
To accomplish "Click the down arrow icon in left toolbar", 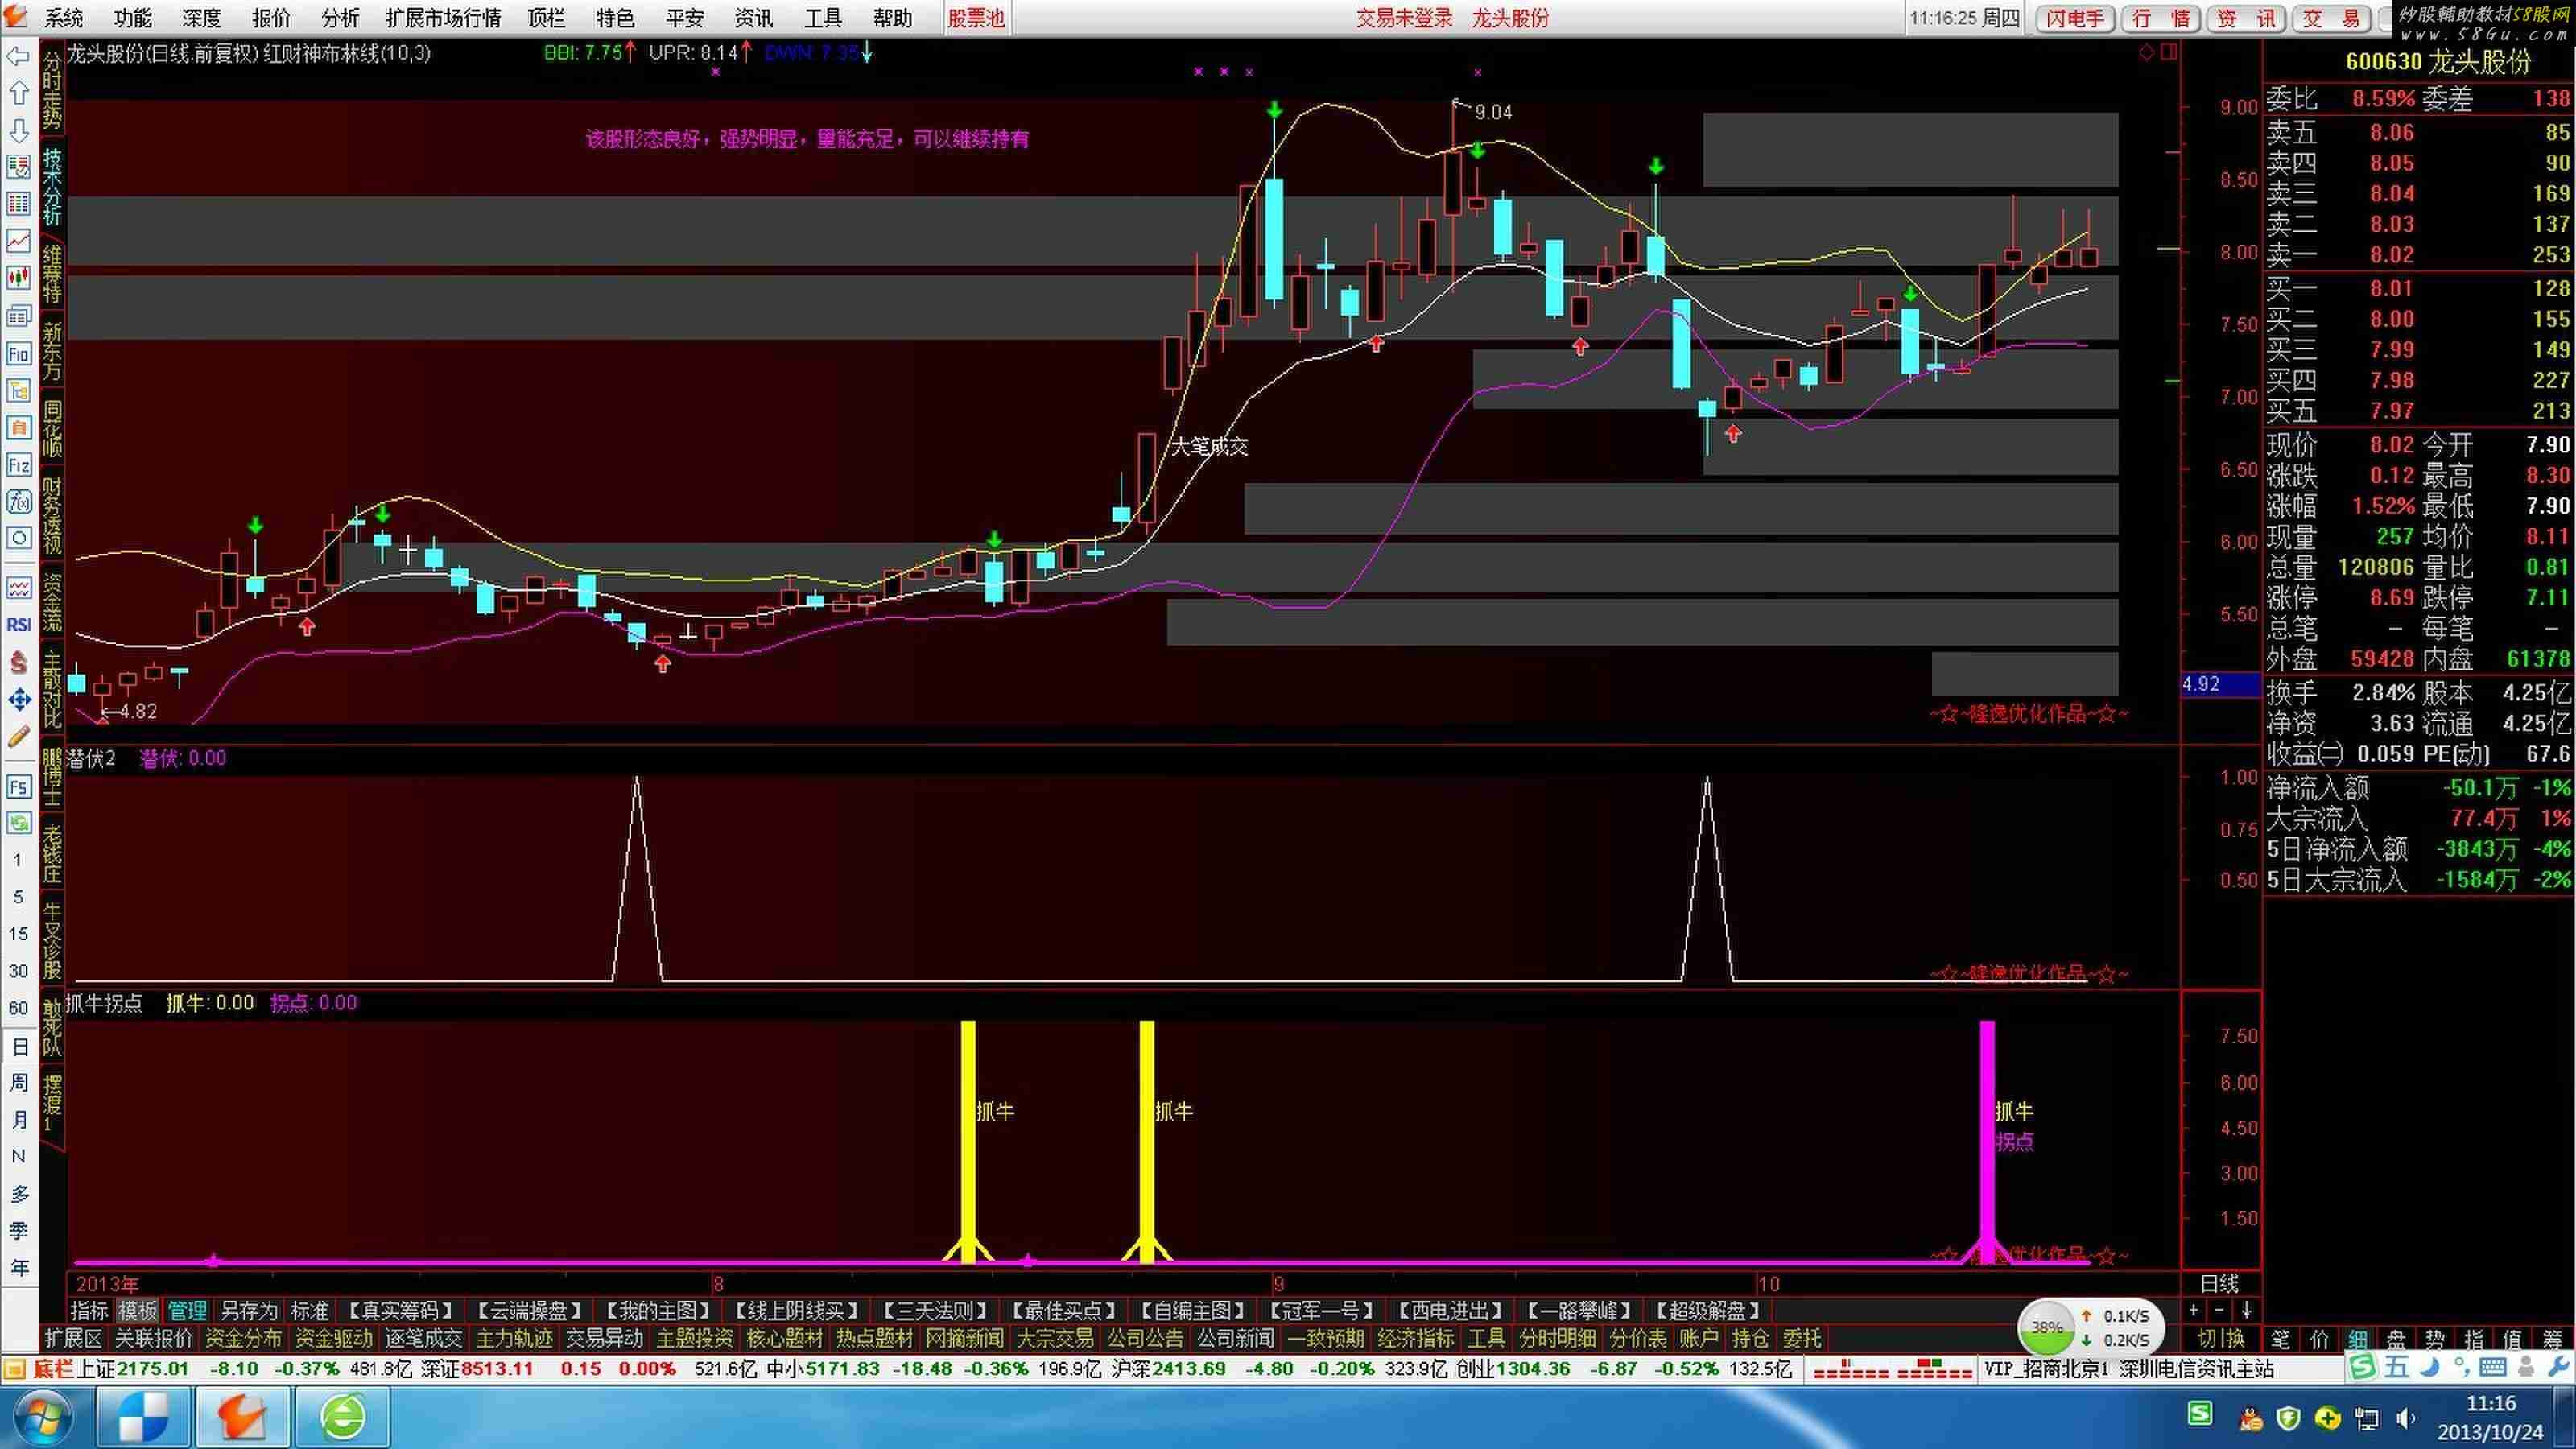I will (x=18, y=131).
